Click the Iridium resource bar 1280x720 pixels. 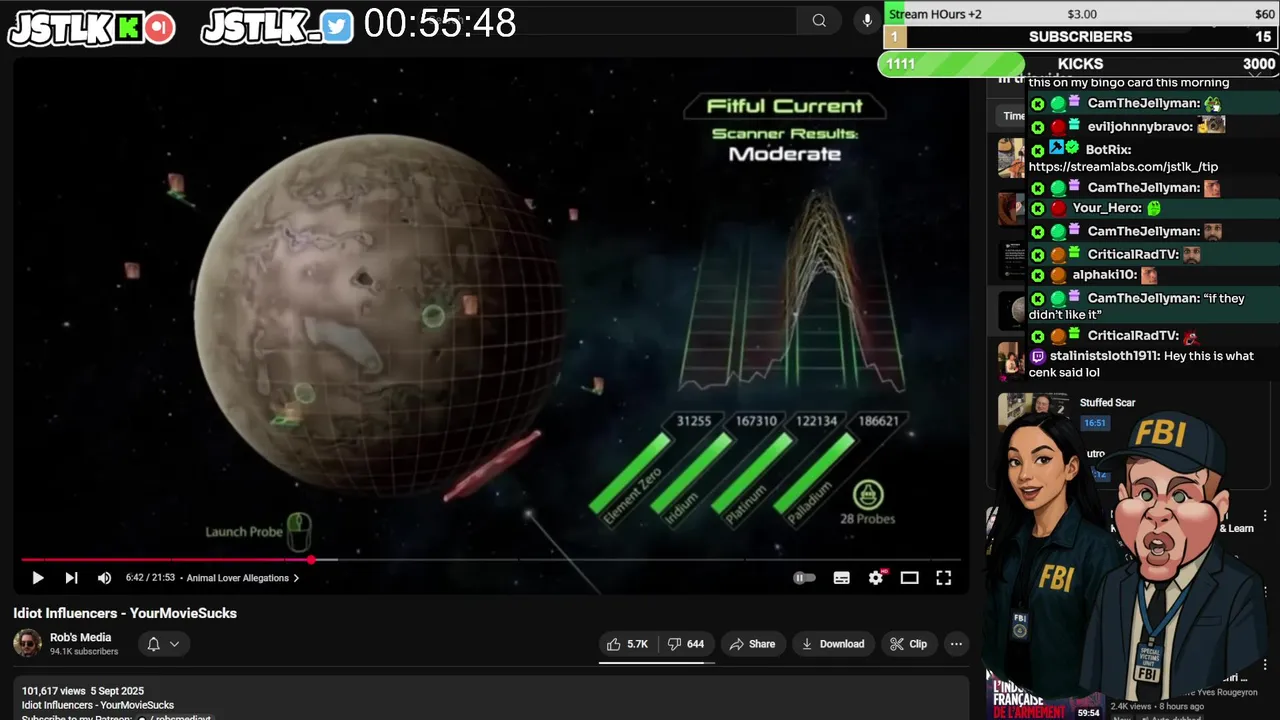coord(692,473)
